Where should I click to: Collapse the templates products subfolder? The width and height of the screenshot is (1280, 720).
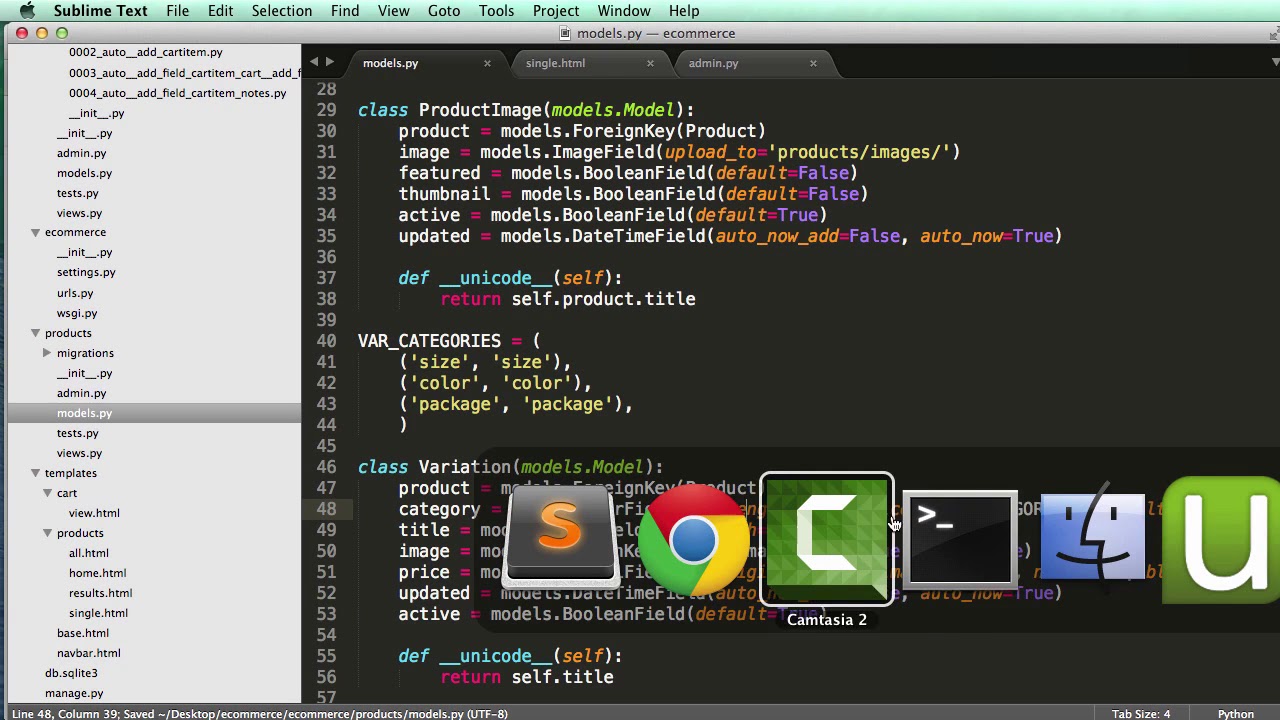(x=47, y=533)
